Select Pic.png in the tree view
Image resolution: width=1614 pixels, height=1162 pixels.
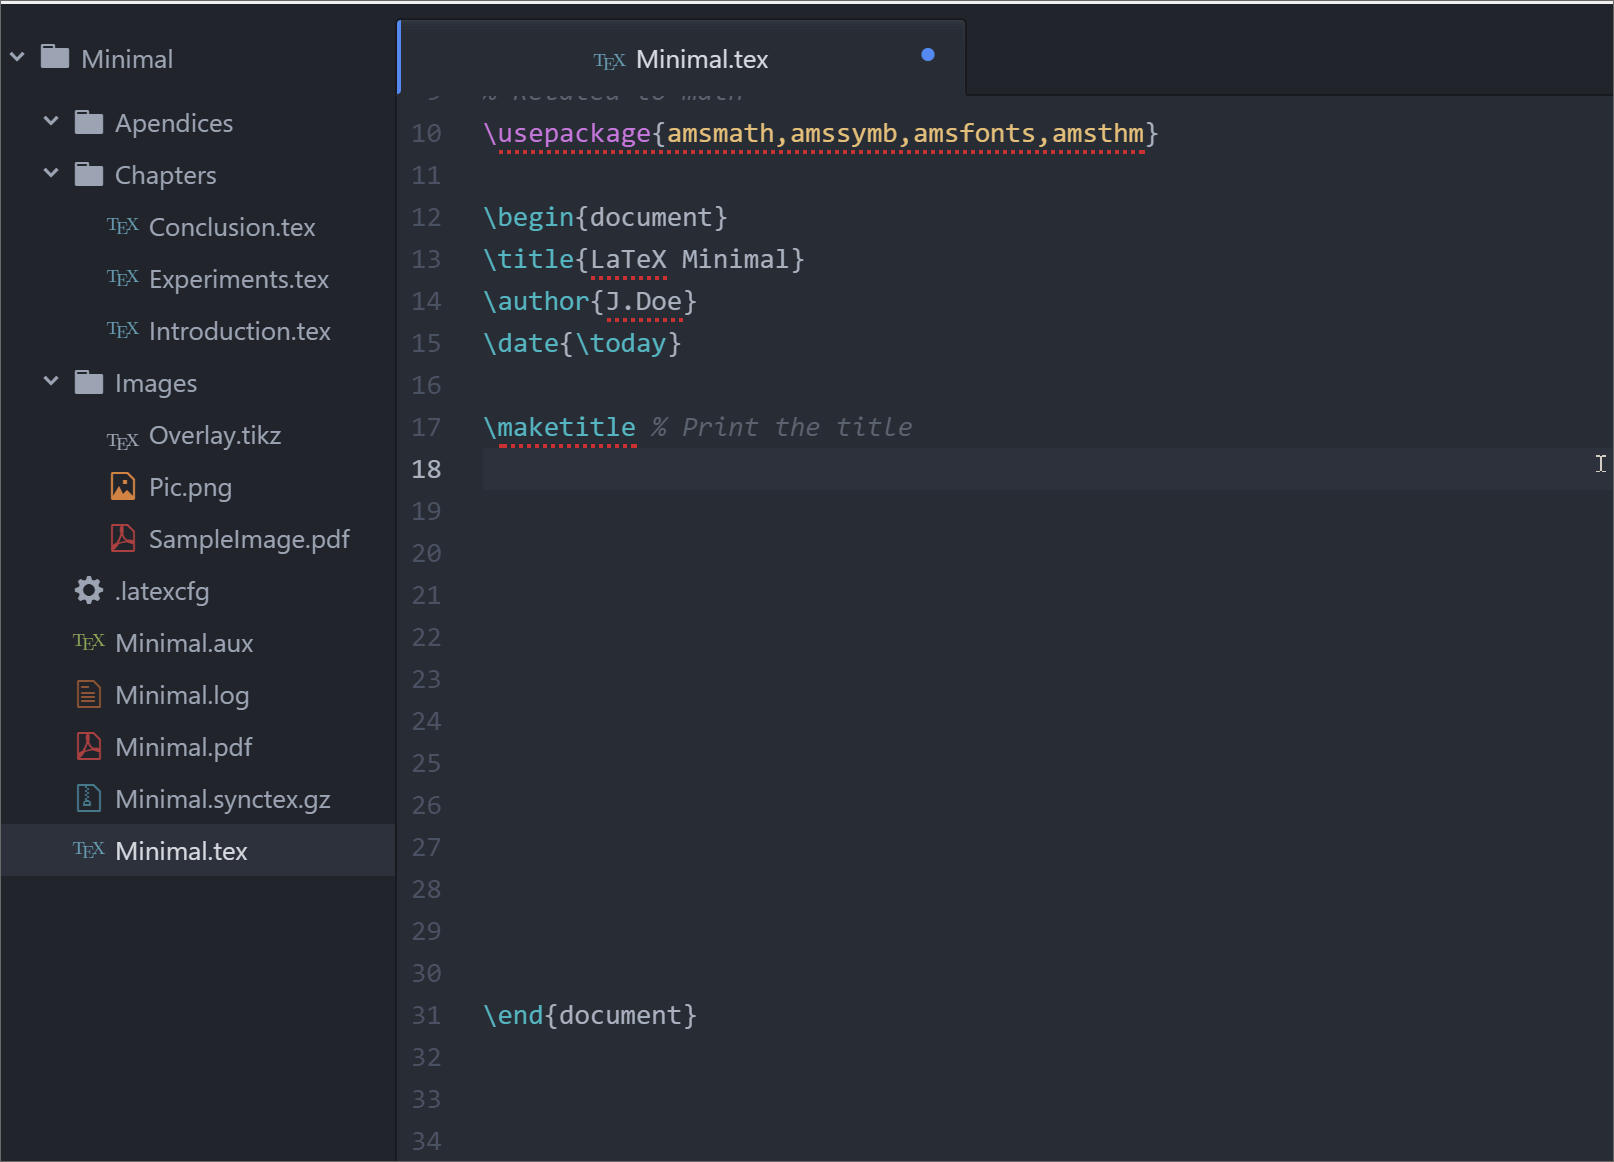point(190,487)
